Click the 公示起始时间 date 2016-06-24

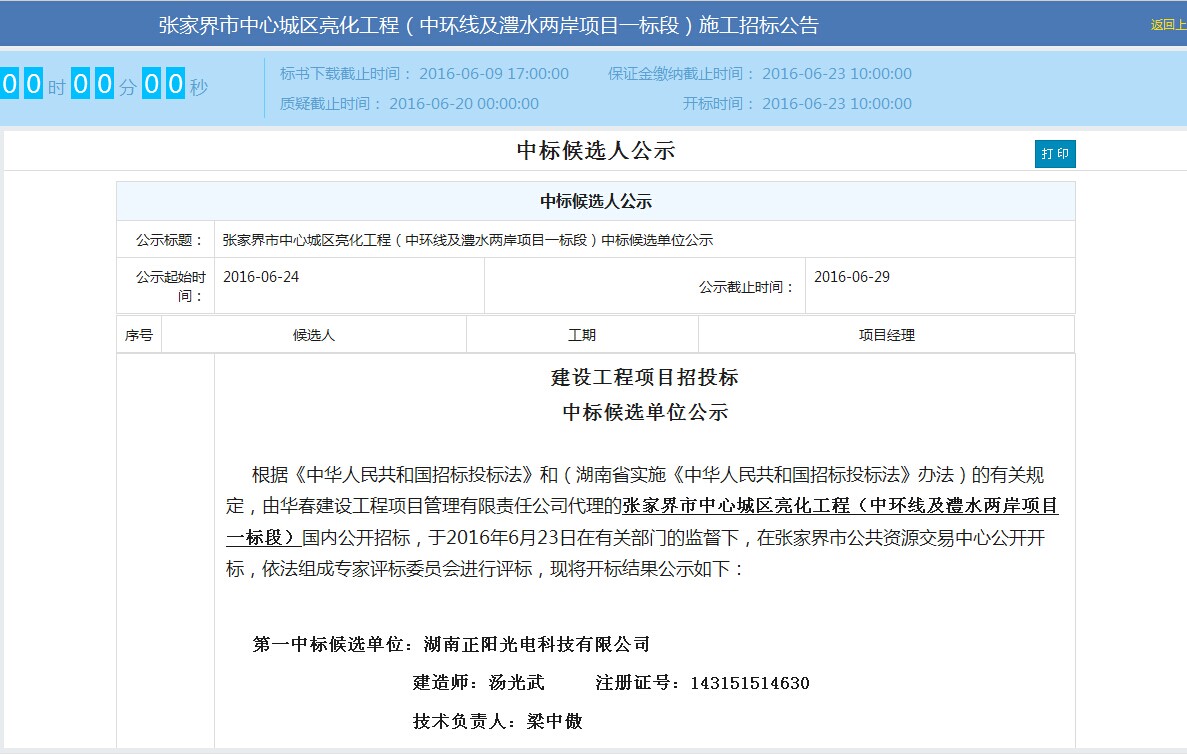[261, 277]
